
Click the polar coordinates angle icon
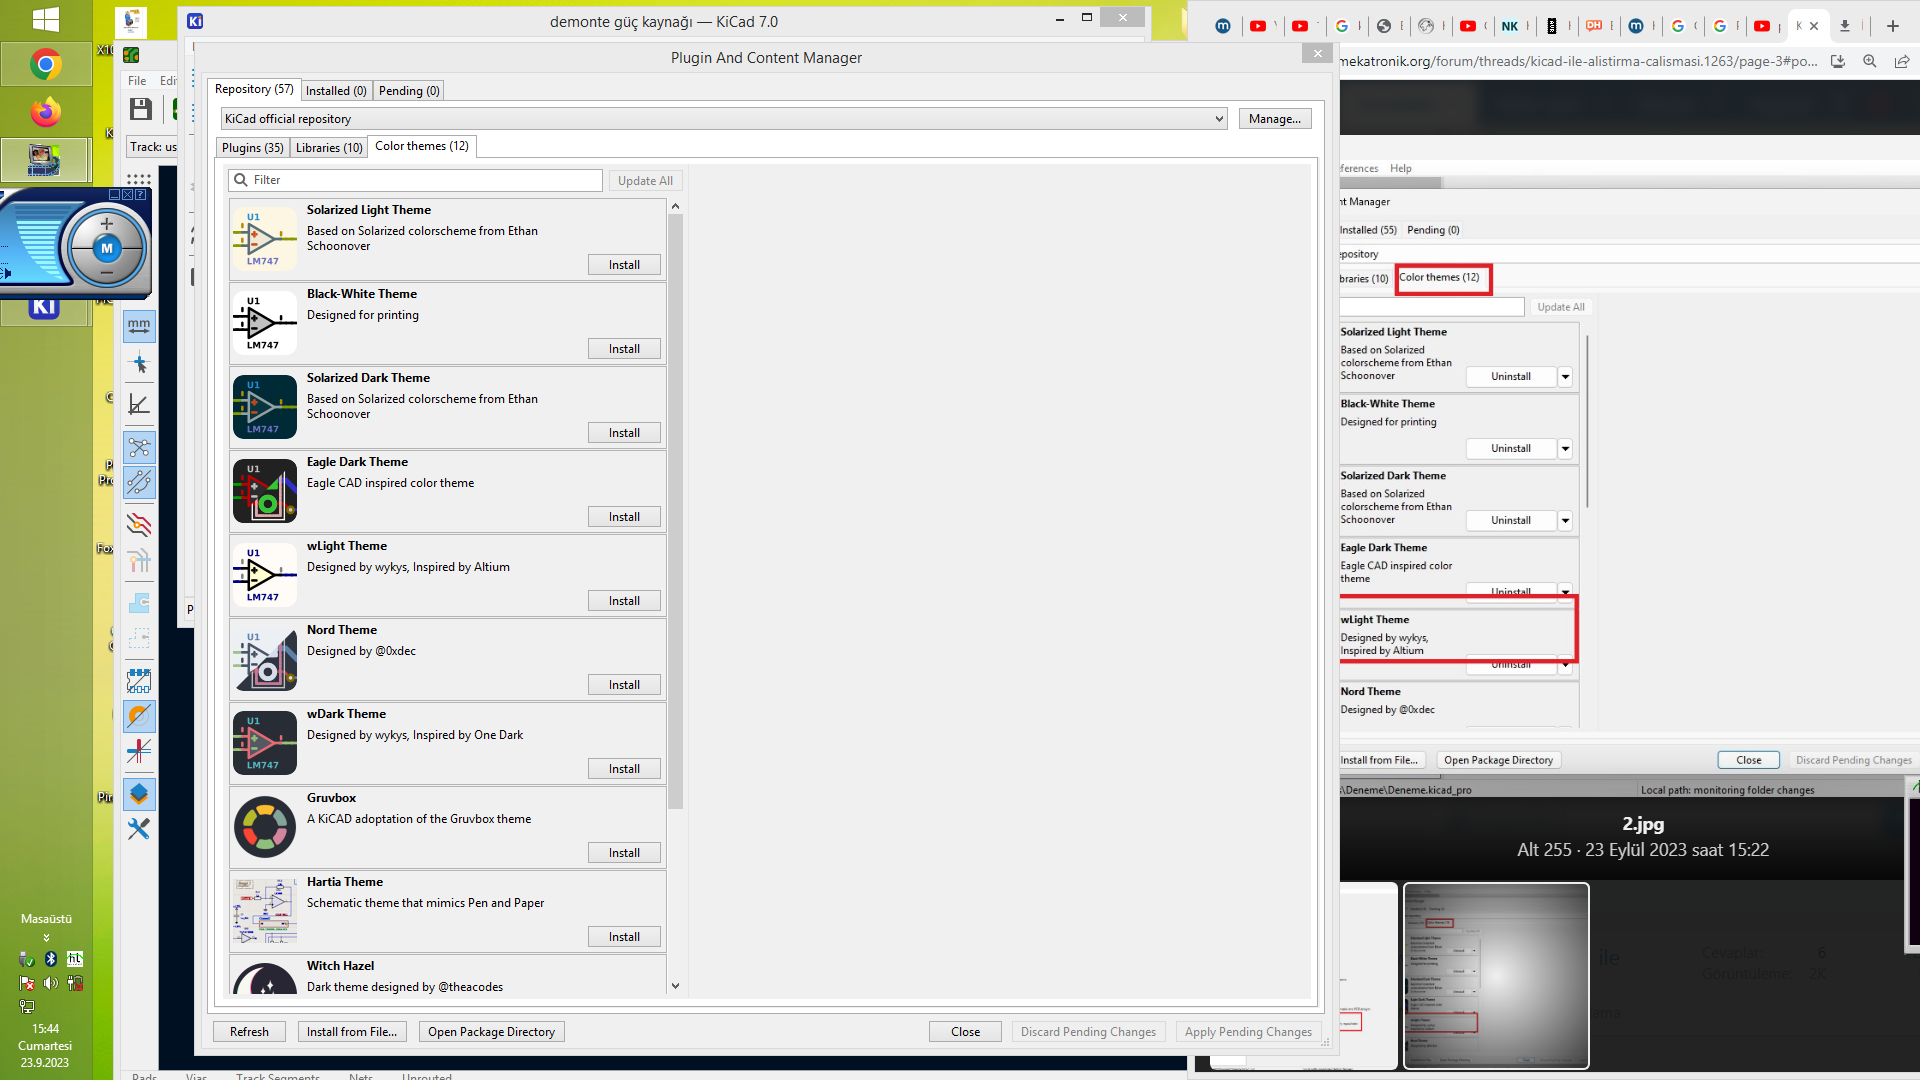pyautogui.click(x=139, y=404)
